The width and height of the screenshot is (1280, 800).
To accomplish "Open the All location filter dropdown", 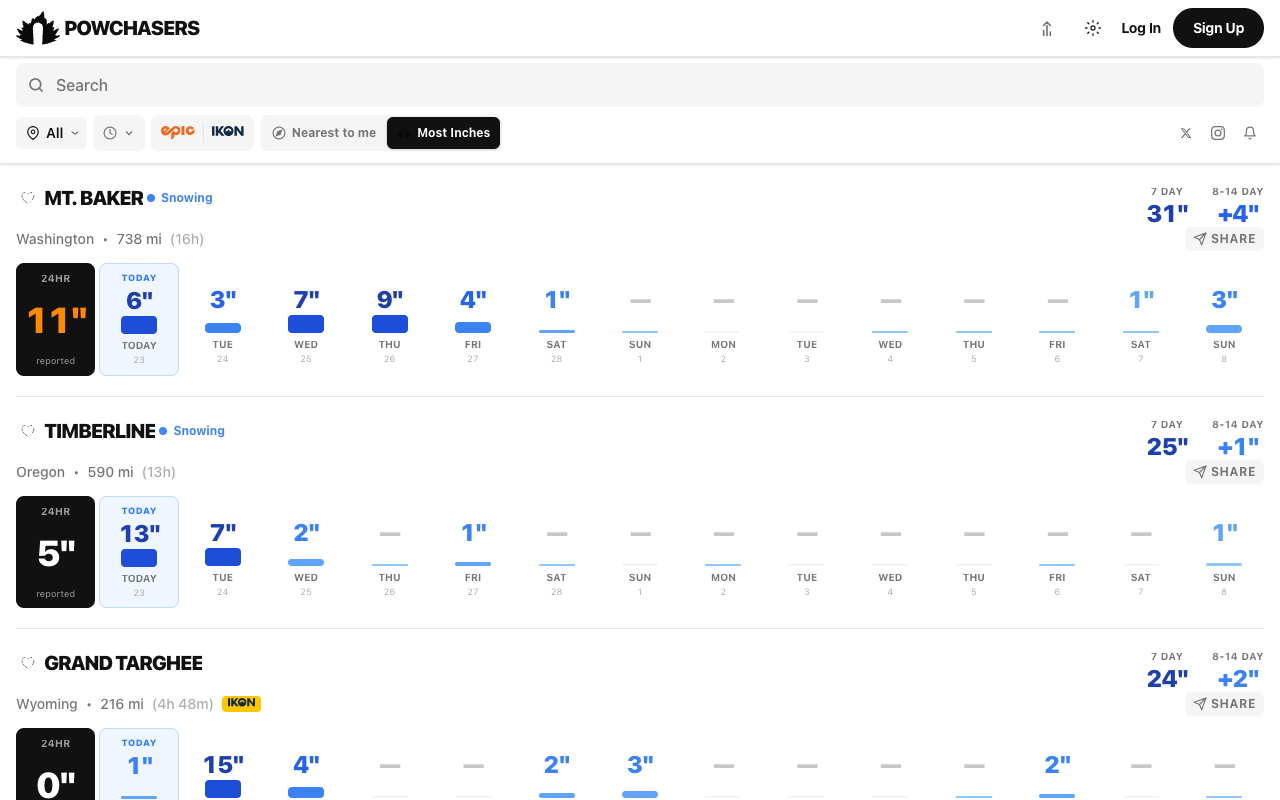I will pyautogui.click(x=51, y=132).
